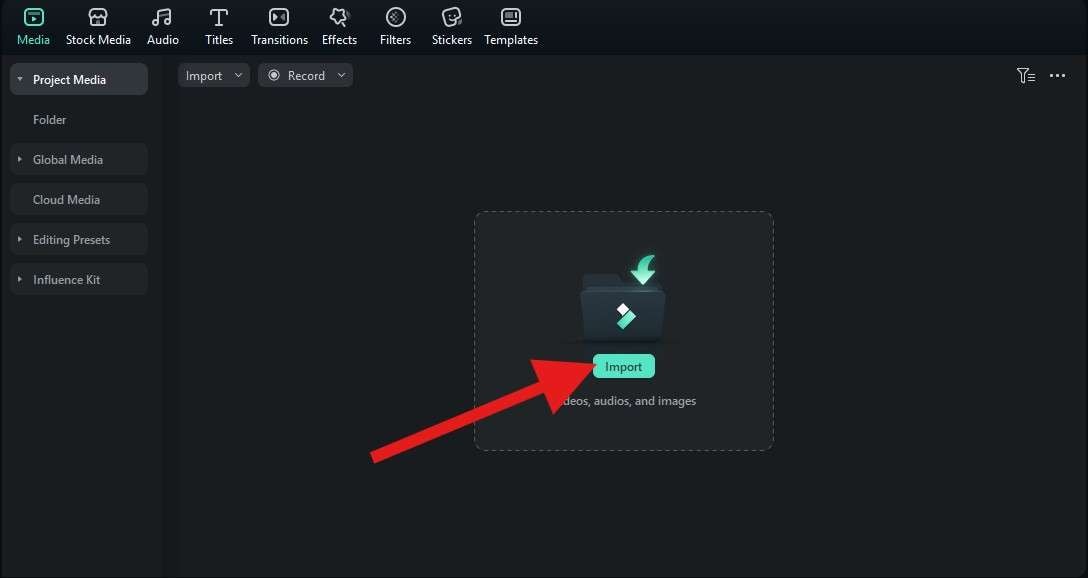Click the folder import illustration

pyautogui.click(x=624, y=298)
